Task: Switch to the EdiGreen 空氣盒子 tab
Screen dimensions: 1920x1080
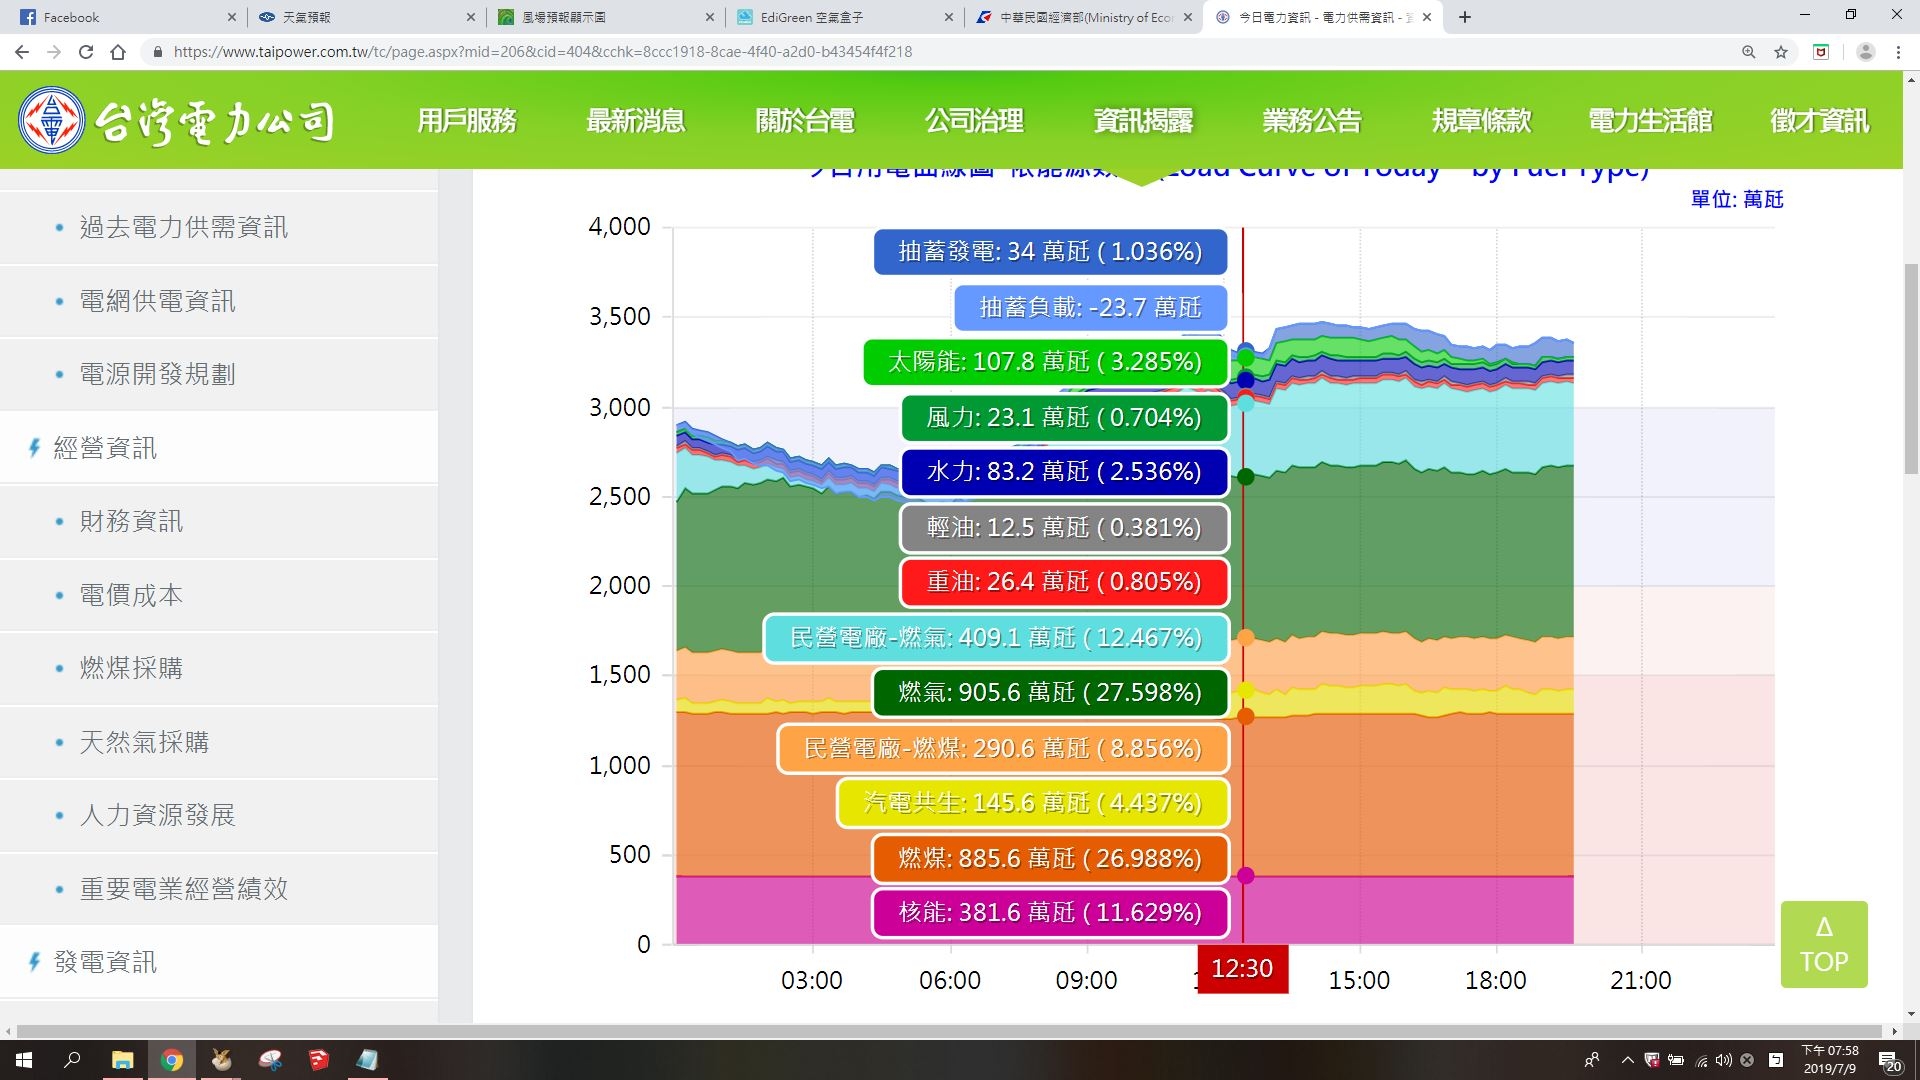Action: point(843,17)
